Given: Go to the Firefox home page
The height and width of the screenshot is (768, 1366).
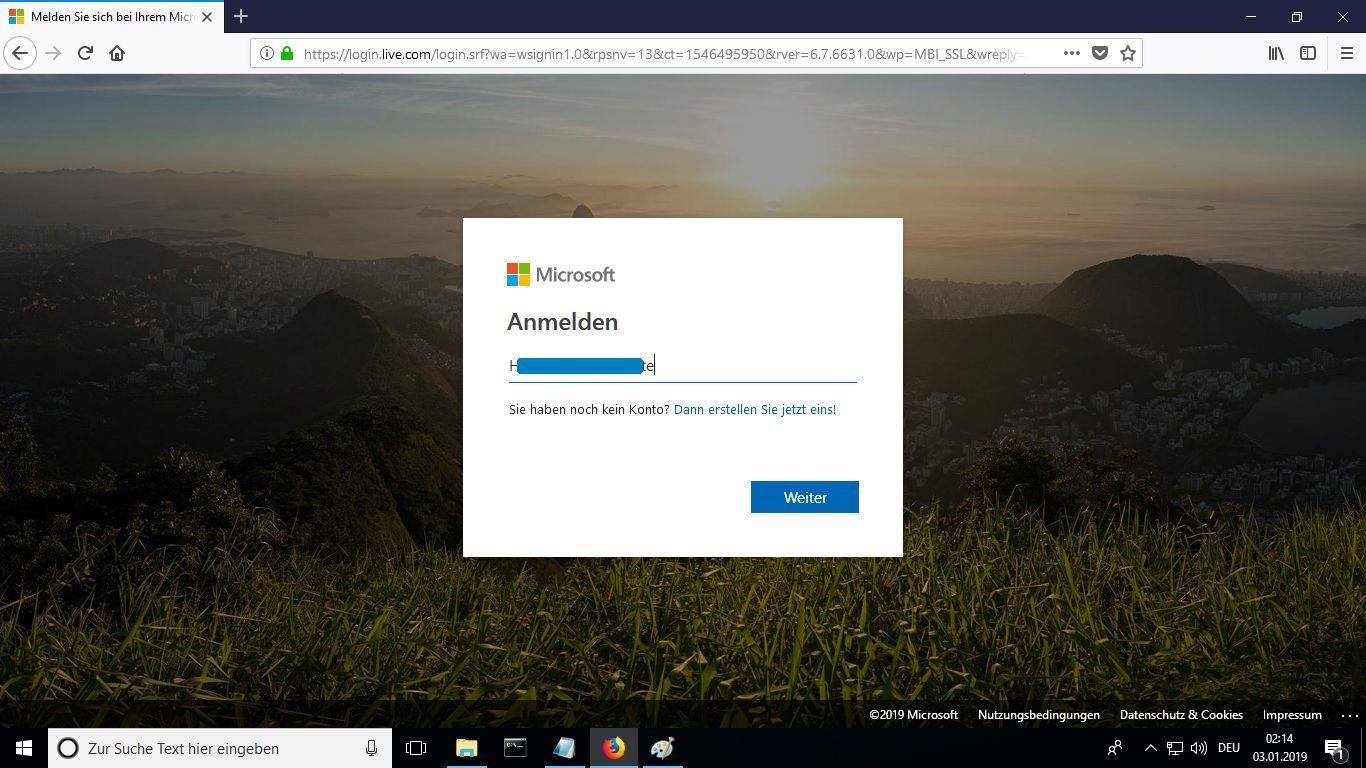Looking at the screenshot, I should coord(117,53).
